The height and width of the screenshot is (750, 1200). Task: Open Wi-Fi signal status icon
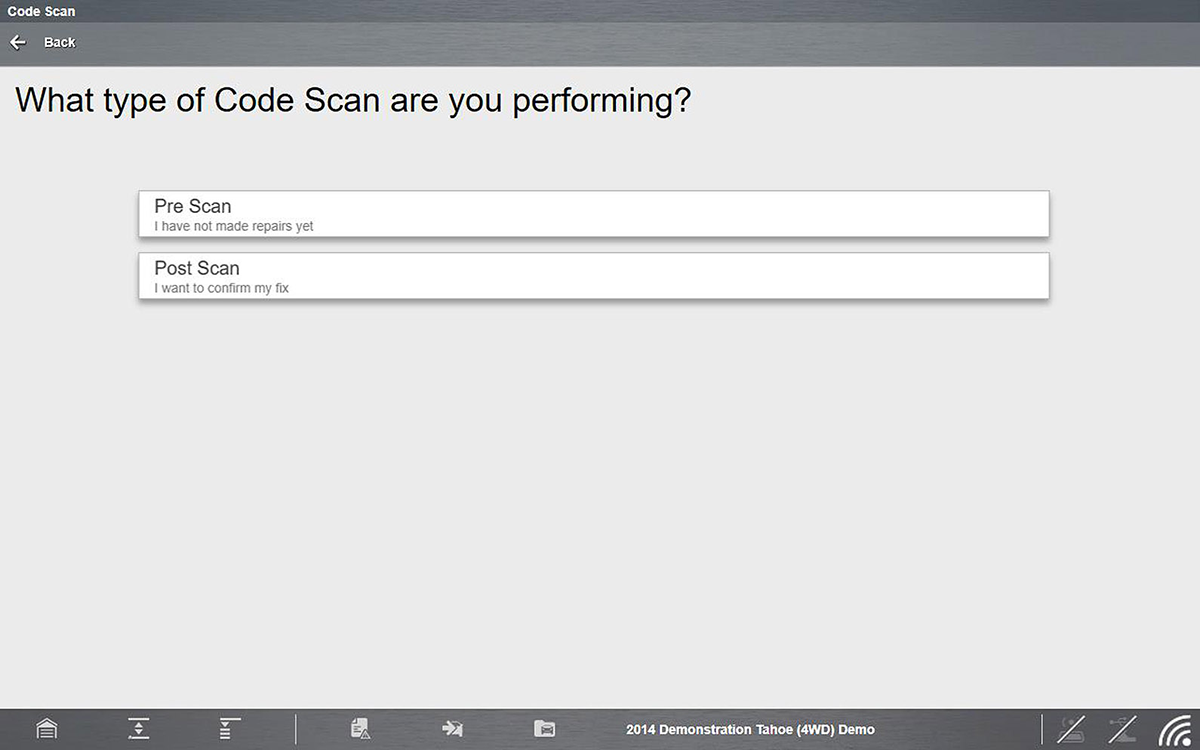coord(1175,731)
